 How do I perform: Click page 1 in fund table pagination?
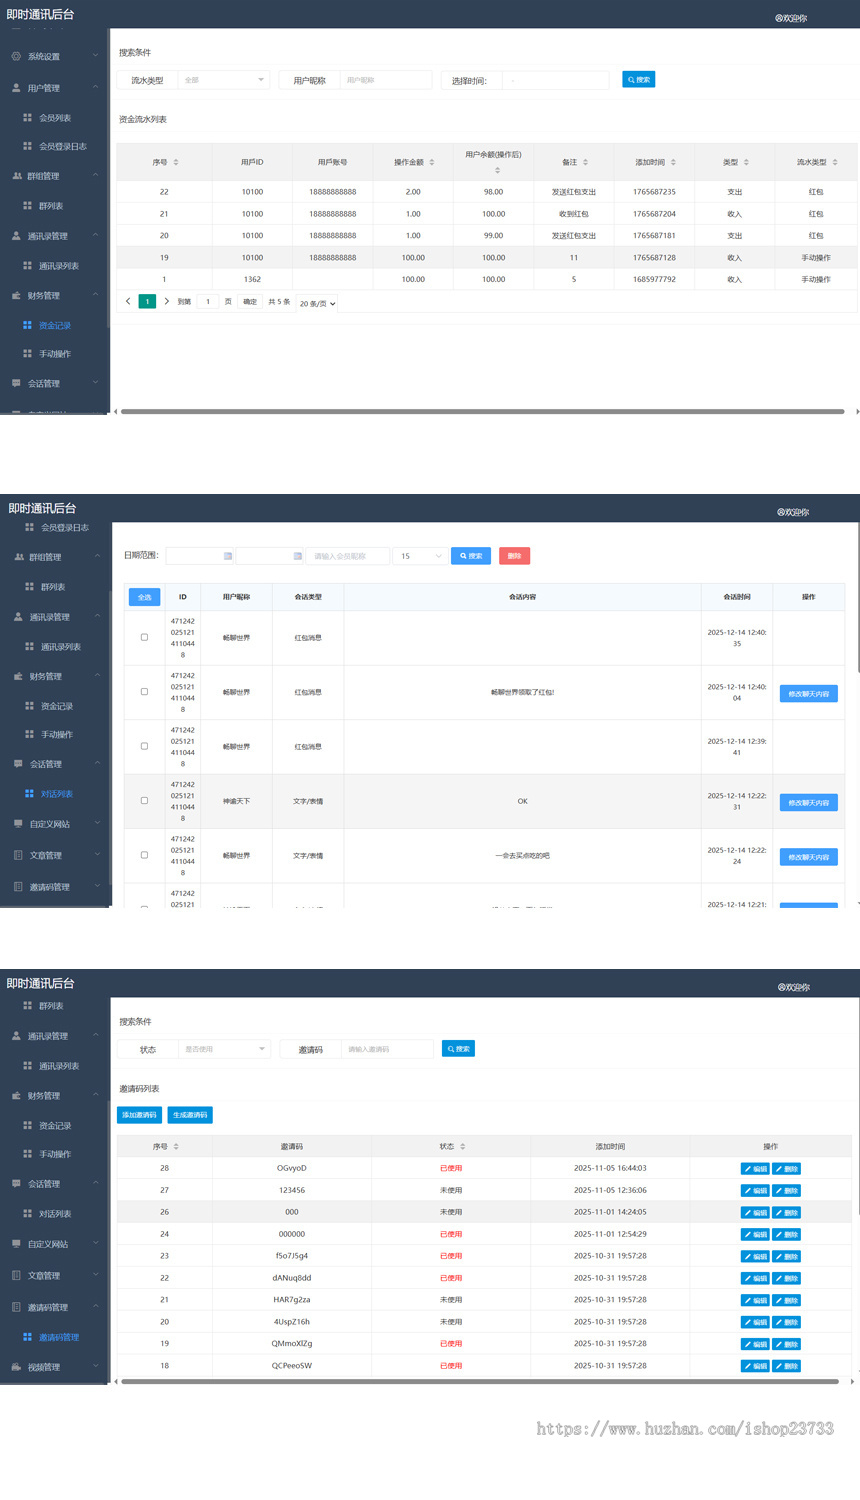point(147,301)
